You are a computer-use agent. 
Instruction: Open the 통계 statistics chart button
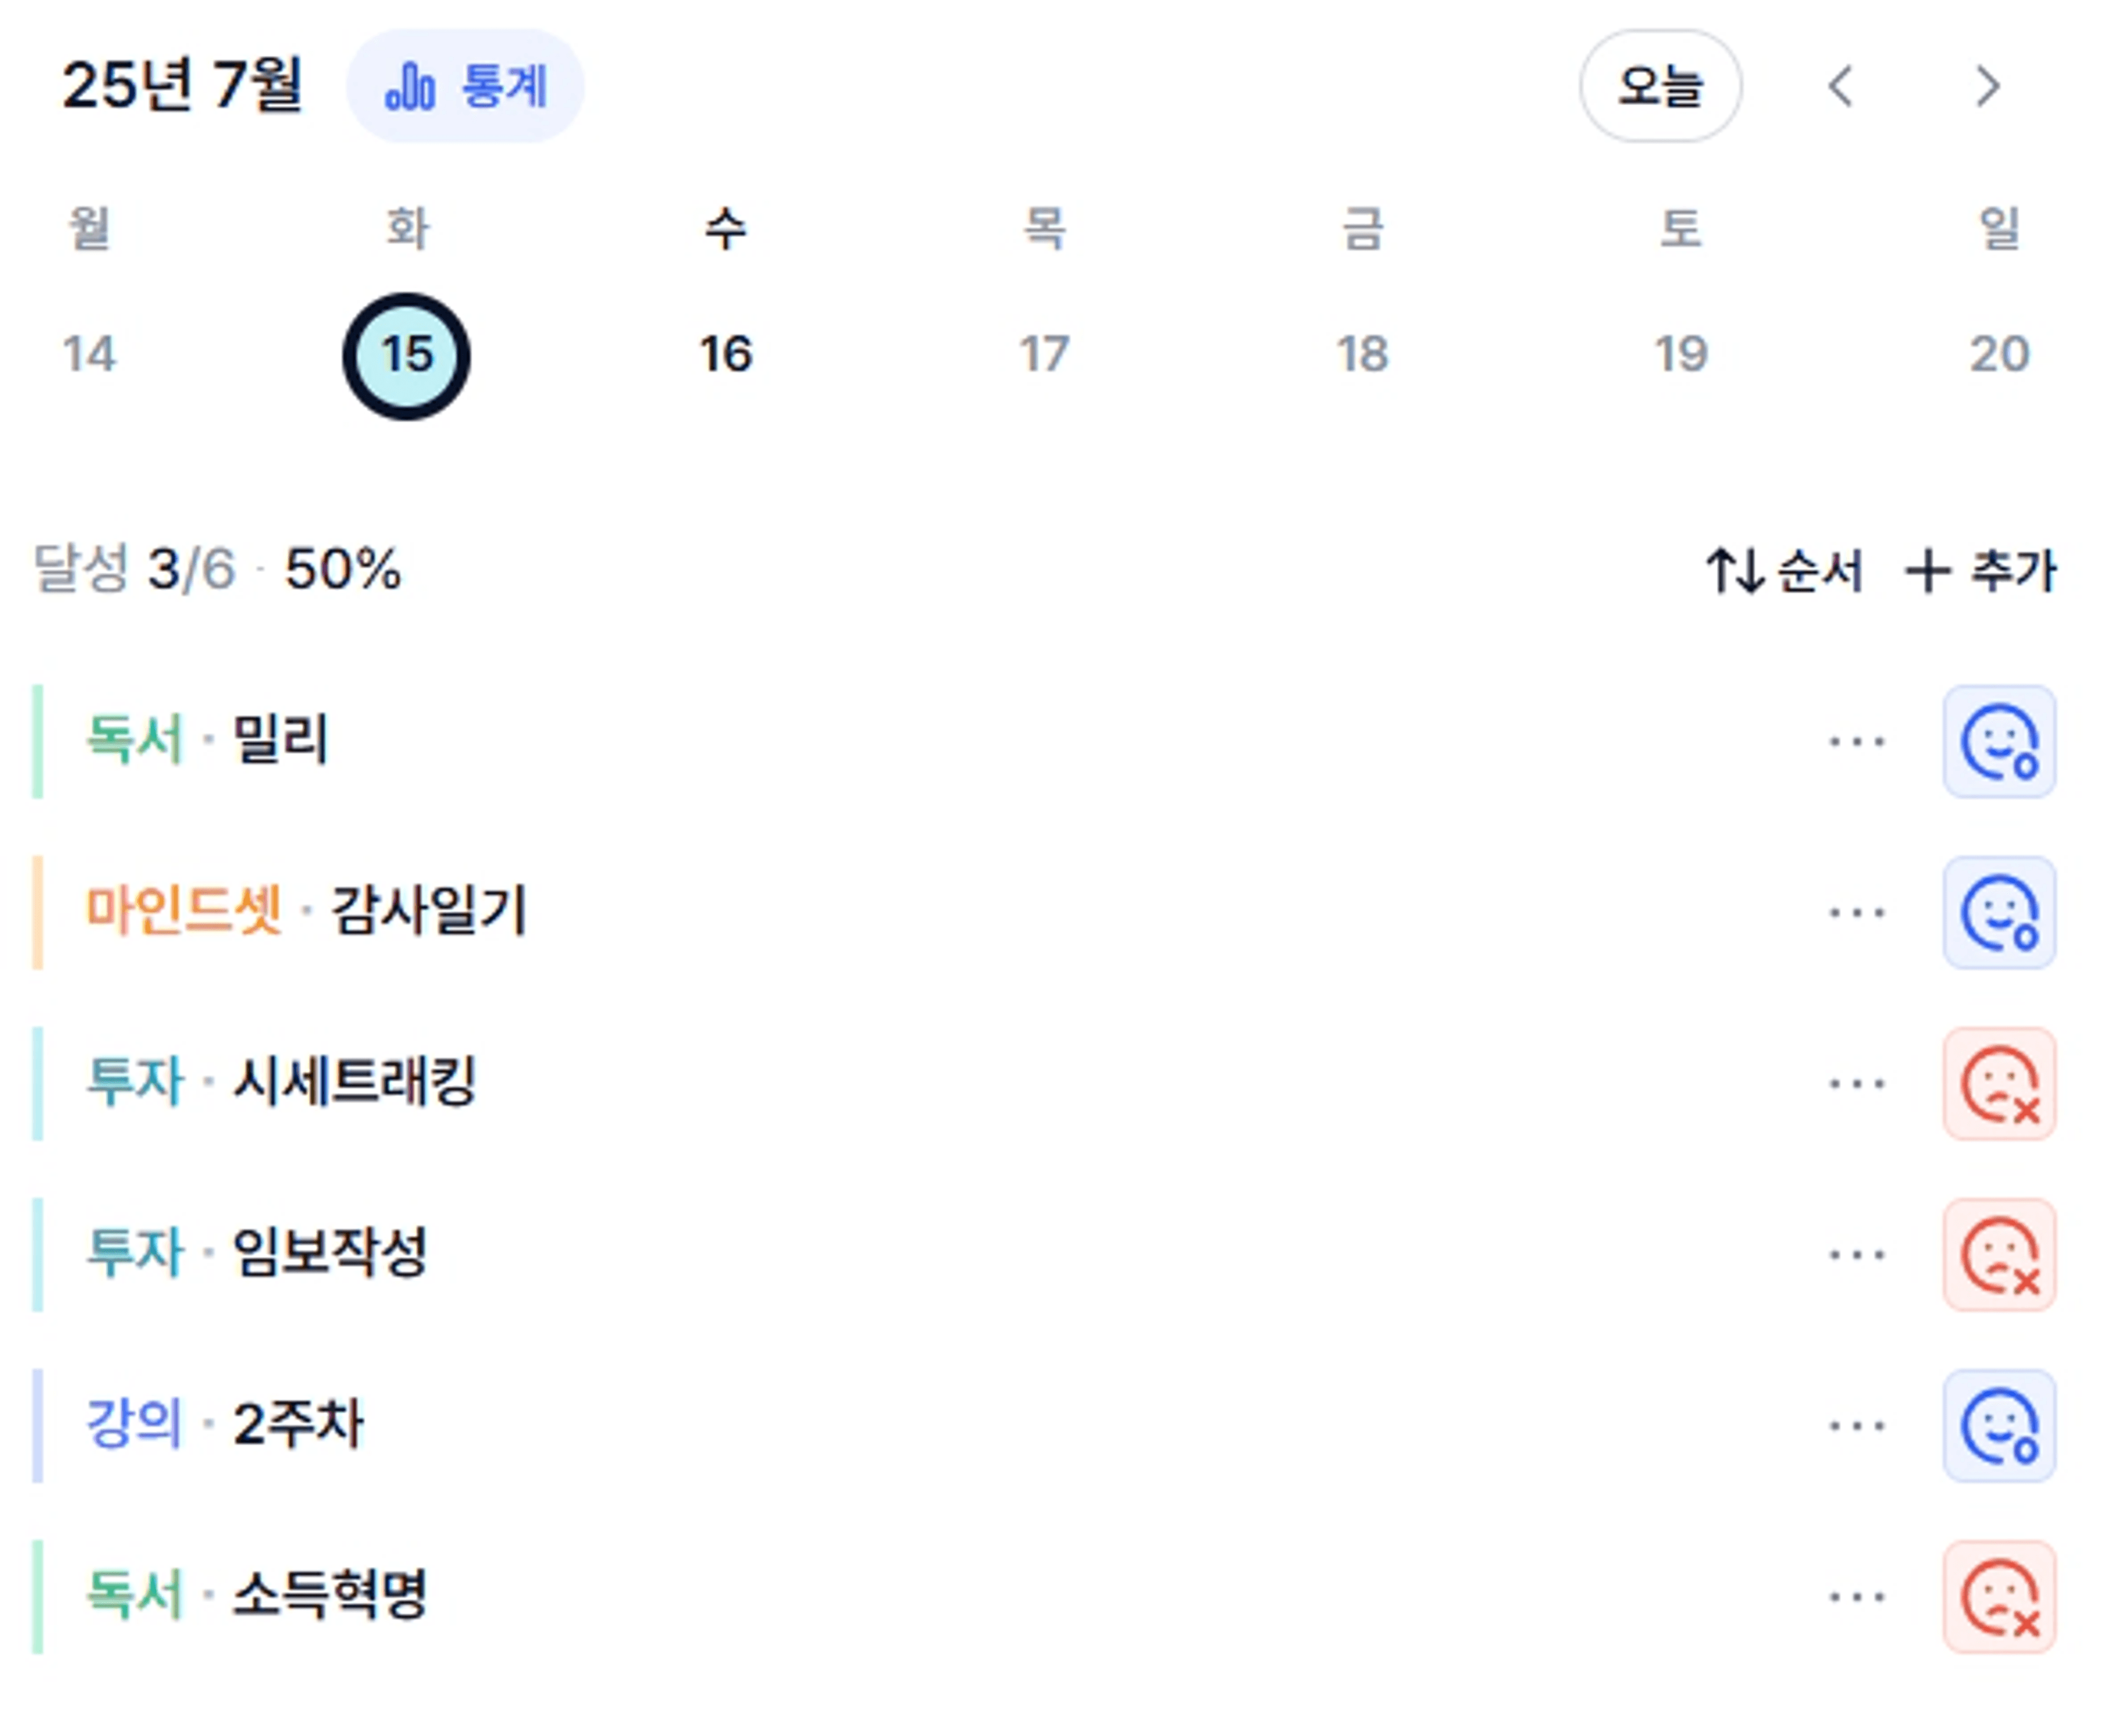pyautogui.click(x=465, y=86)
